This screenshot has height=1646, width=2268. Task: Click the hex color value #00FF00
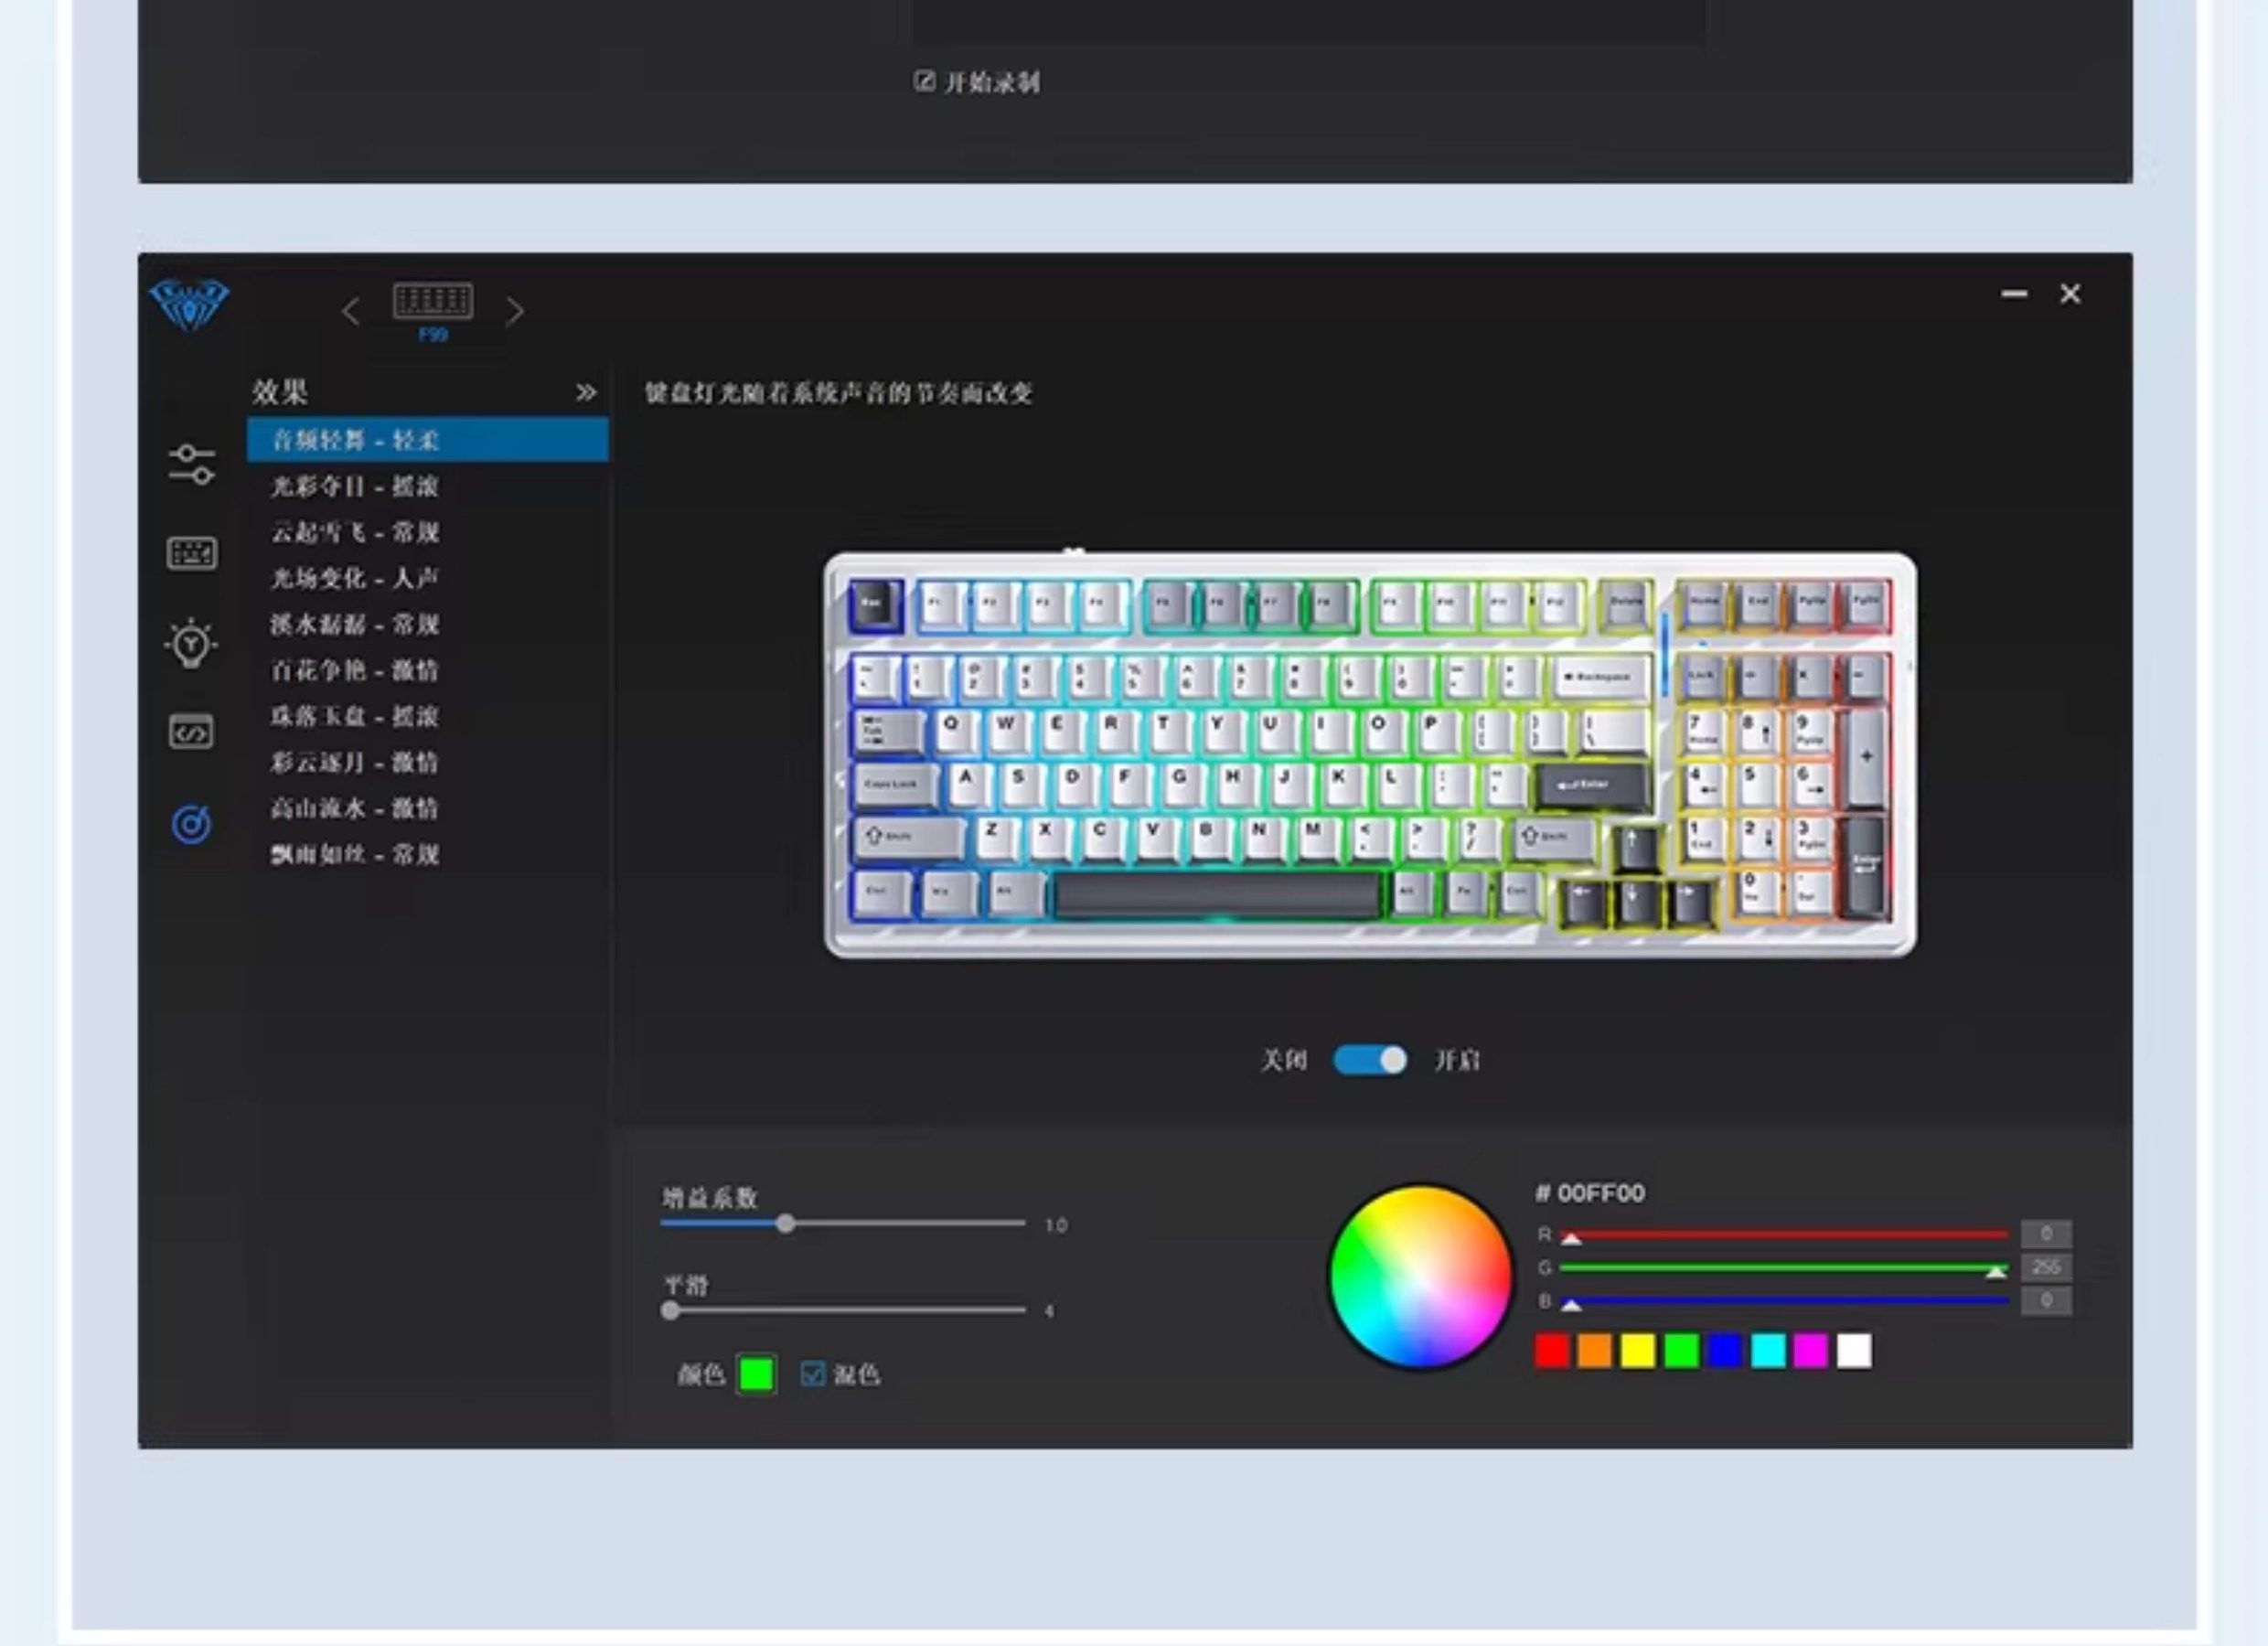point(1590,1193)
